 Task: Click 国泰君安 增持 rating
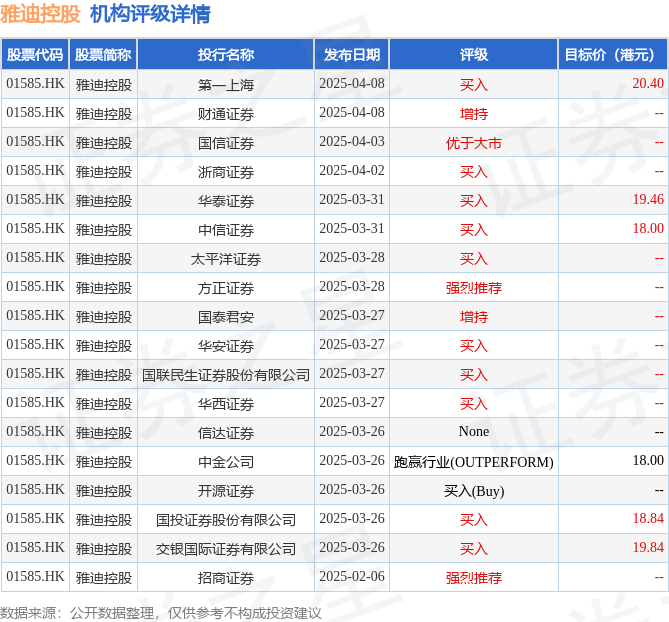pos(474,317)
